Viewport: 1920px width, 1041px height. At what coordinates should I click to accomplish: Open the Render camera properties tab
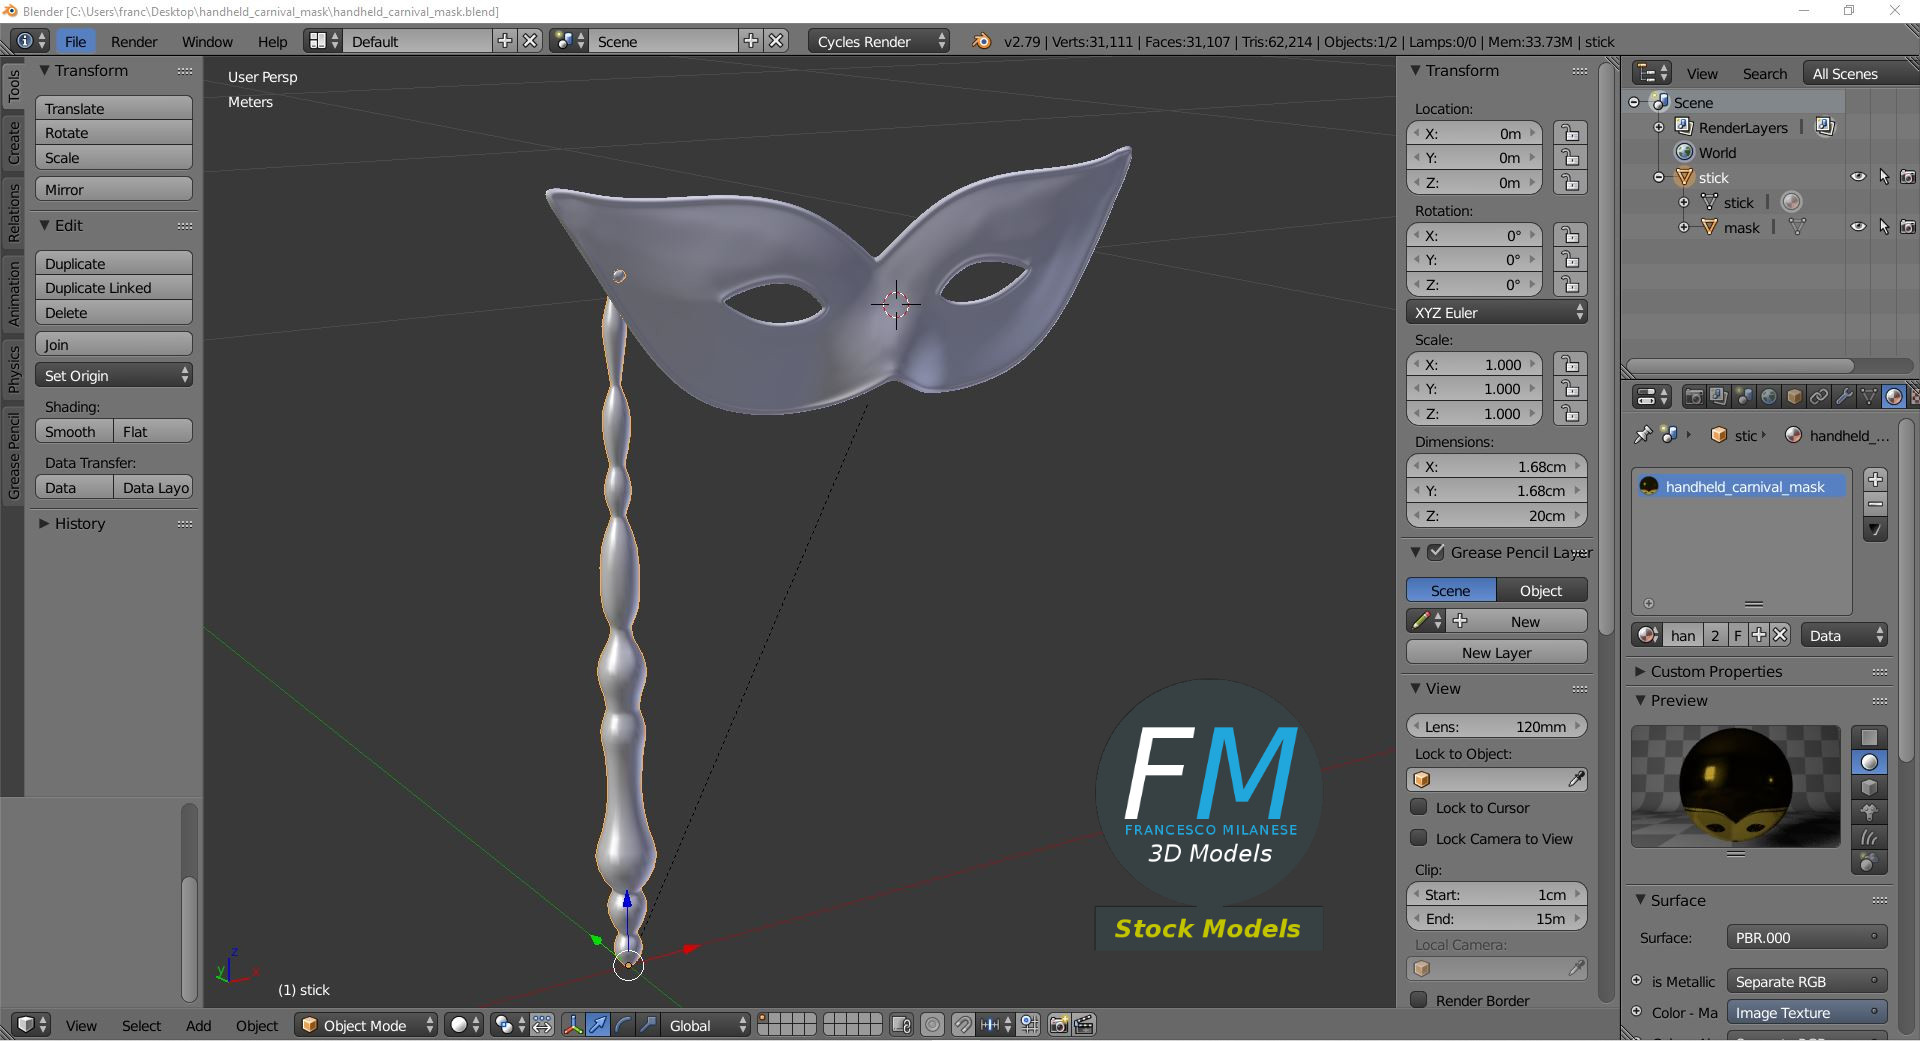click(1694, 397)
